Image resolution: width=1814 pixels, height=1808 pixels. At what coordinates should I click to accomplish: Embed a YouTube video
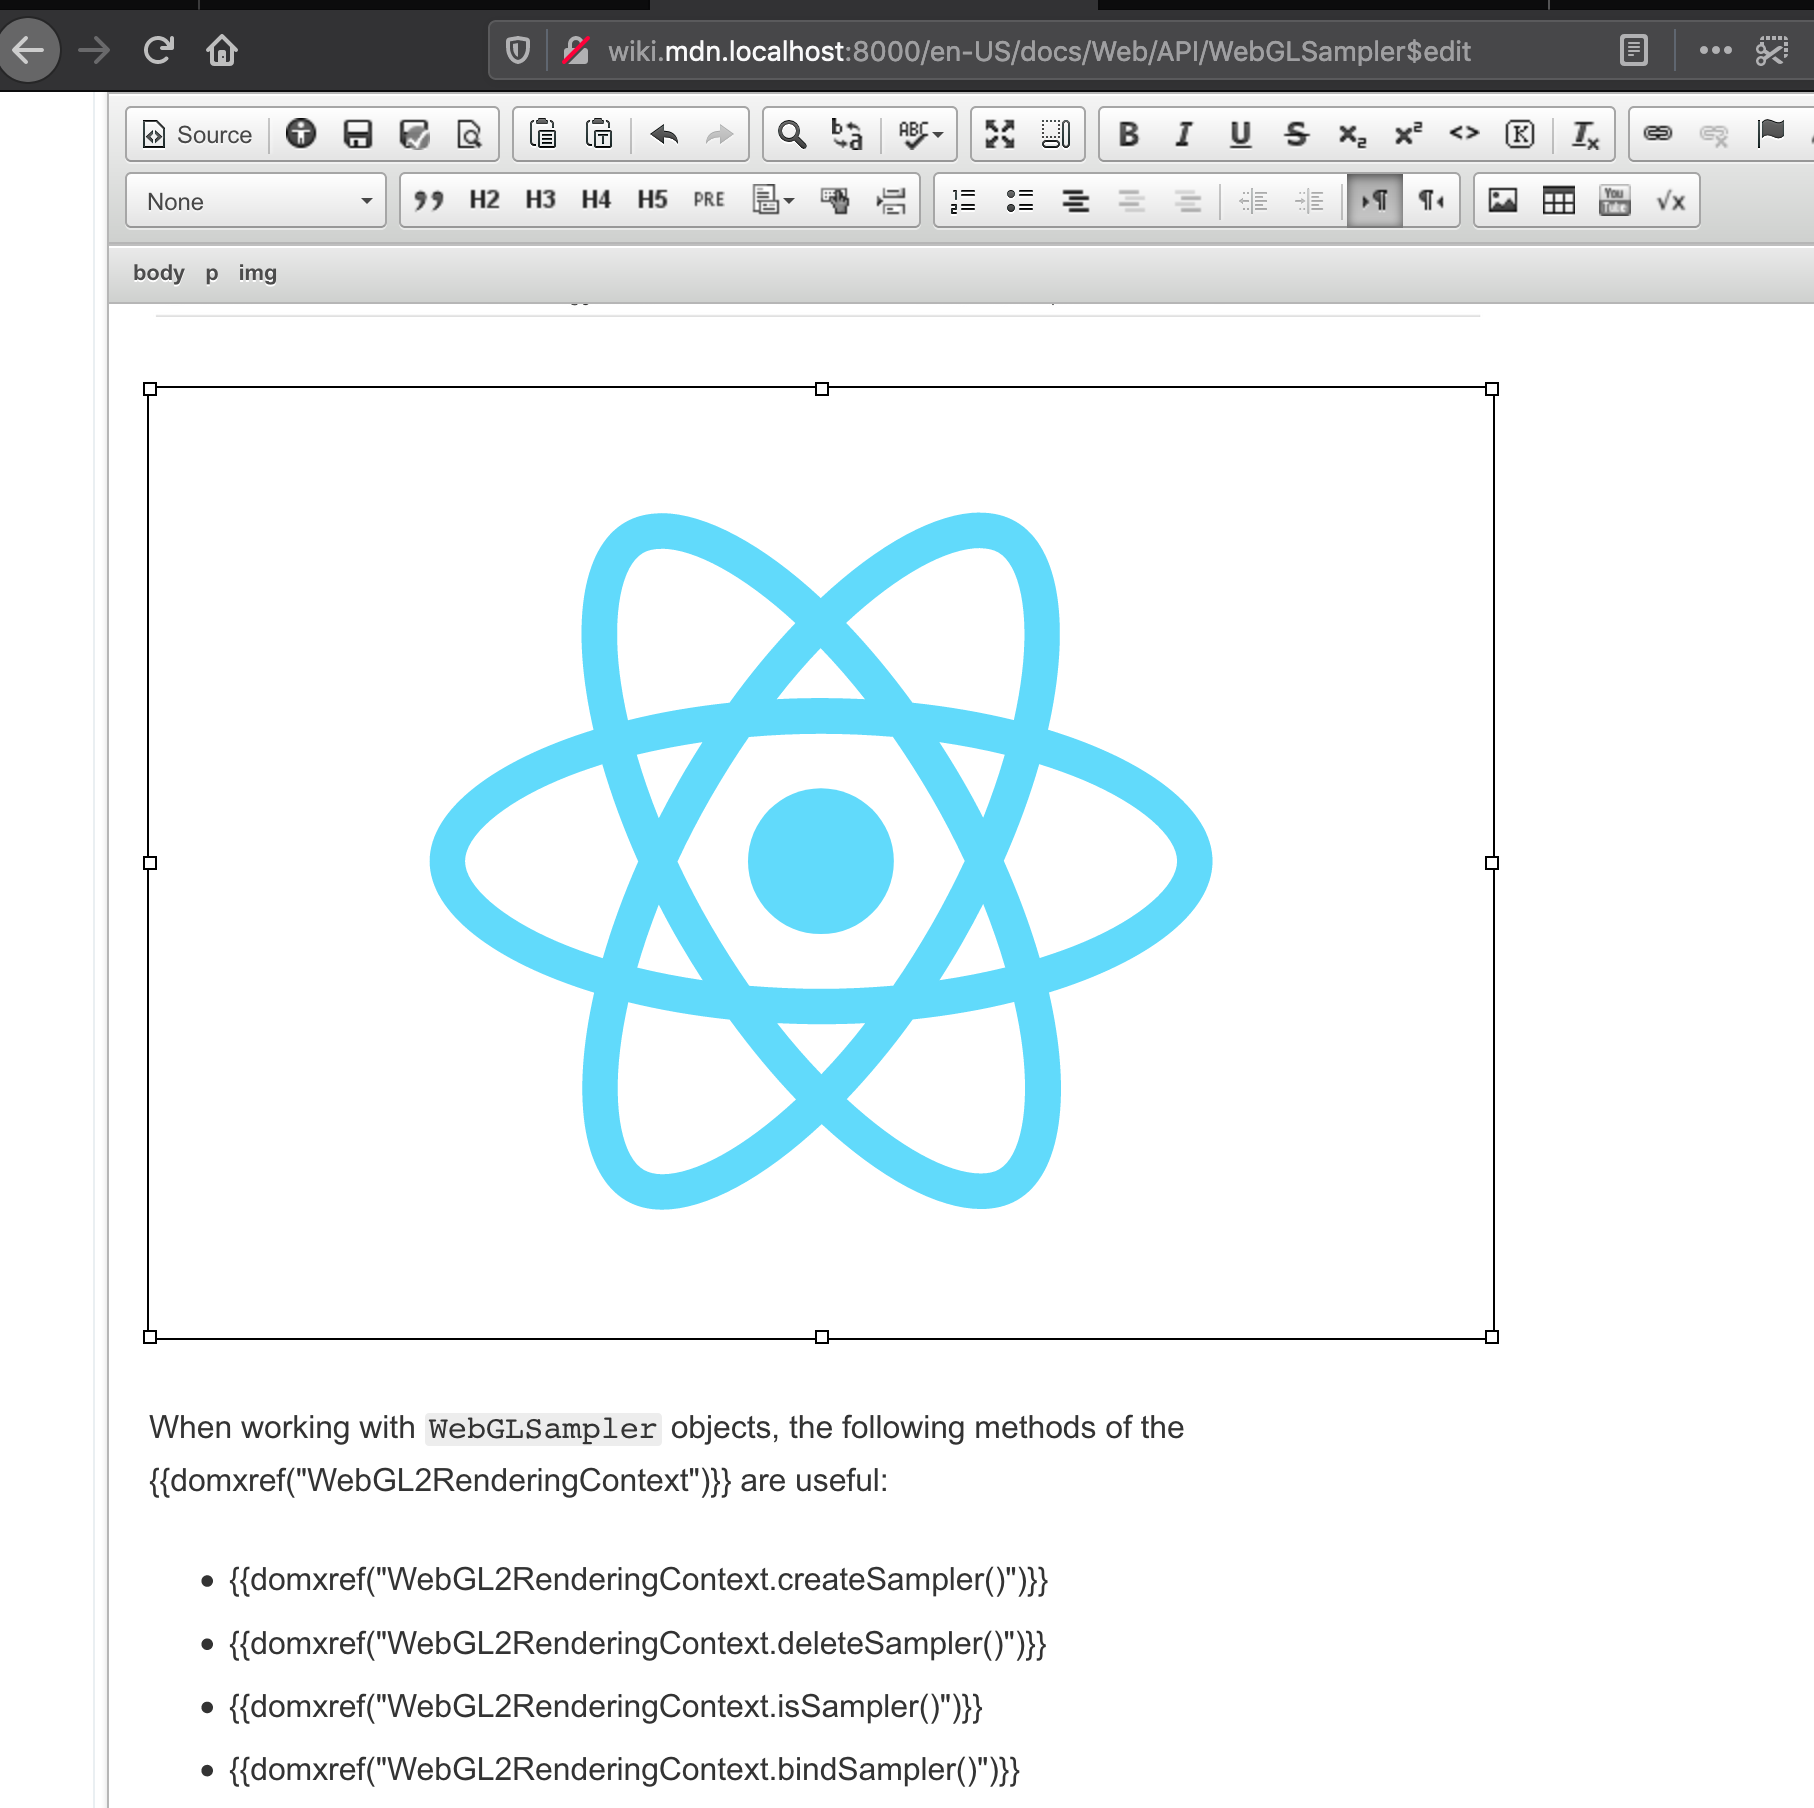pyautogui.click(x=1615, y=201)
